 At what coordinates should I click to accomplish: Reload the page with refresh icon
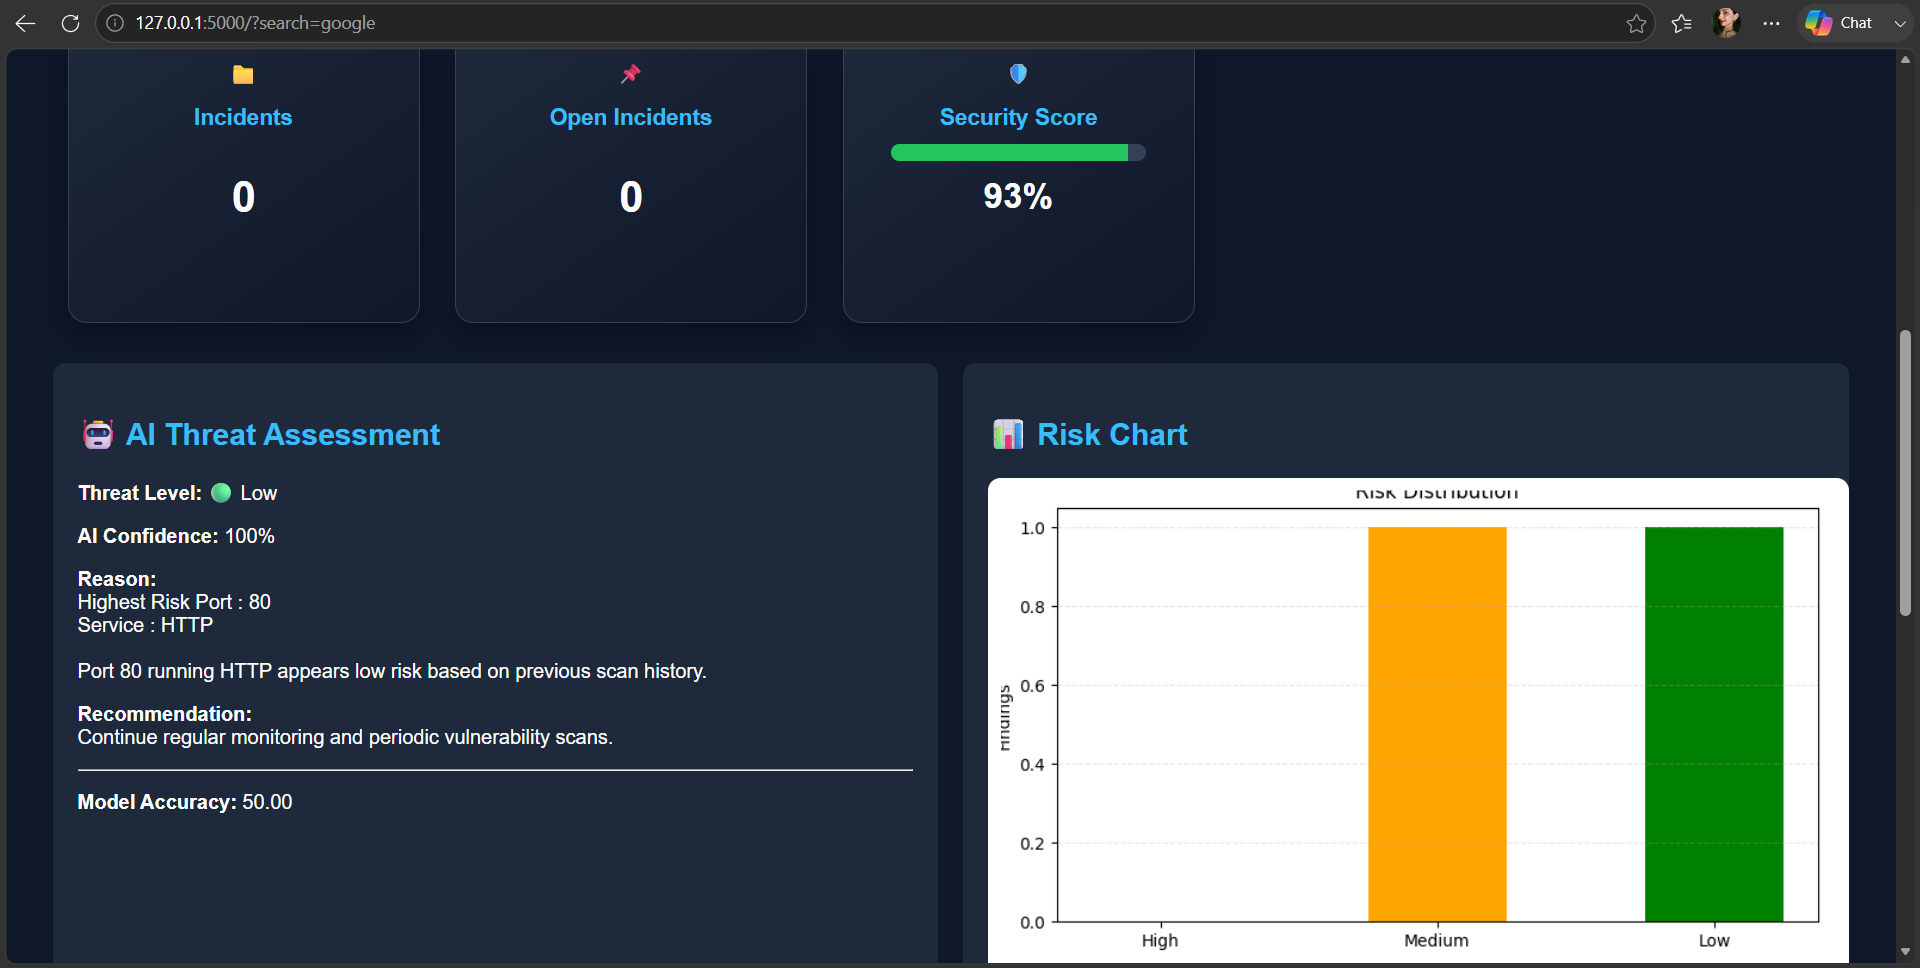(x=70, y=23)
